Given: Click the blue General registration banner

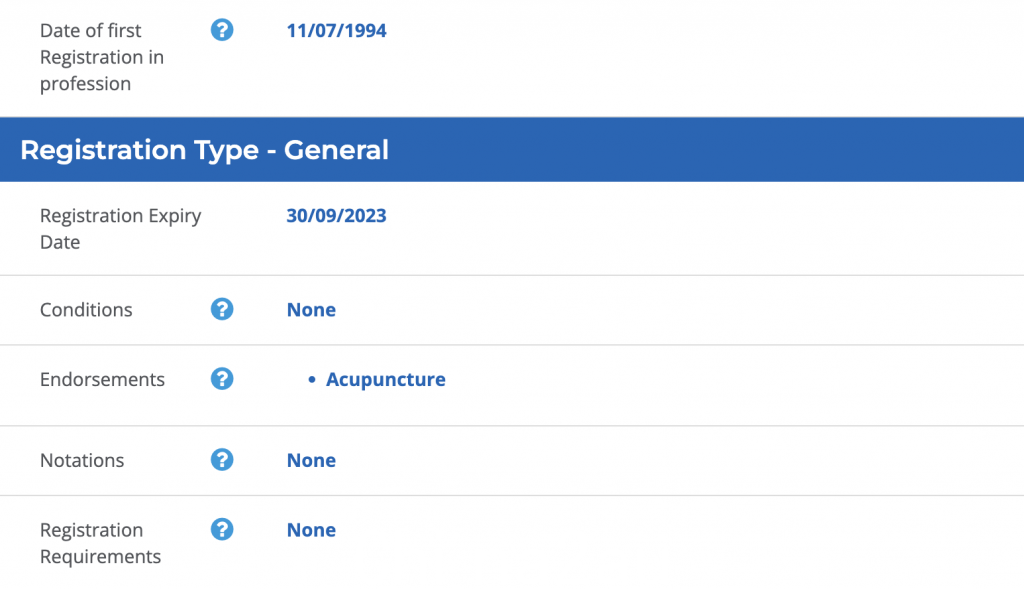Looking at the screenshot, I should 512,150.
